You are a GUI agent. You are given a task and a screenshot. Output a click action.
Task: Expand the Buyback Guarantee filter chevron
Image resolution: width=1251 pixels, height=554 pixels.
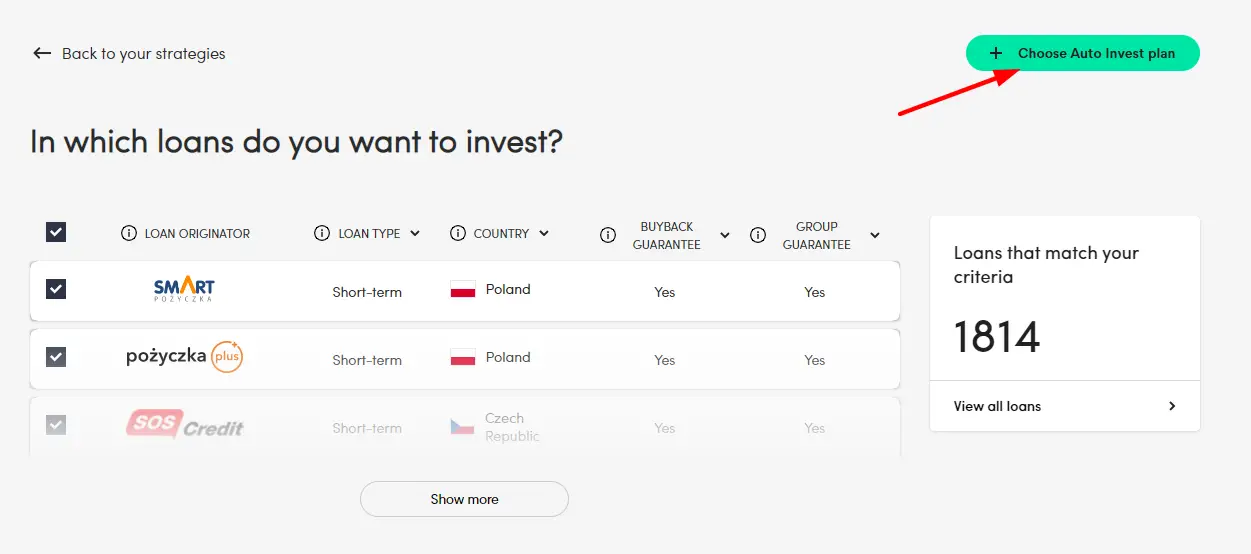tap(725, 235)
